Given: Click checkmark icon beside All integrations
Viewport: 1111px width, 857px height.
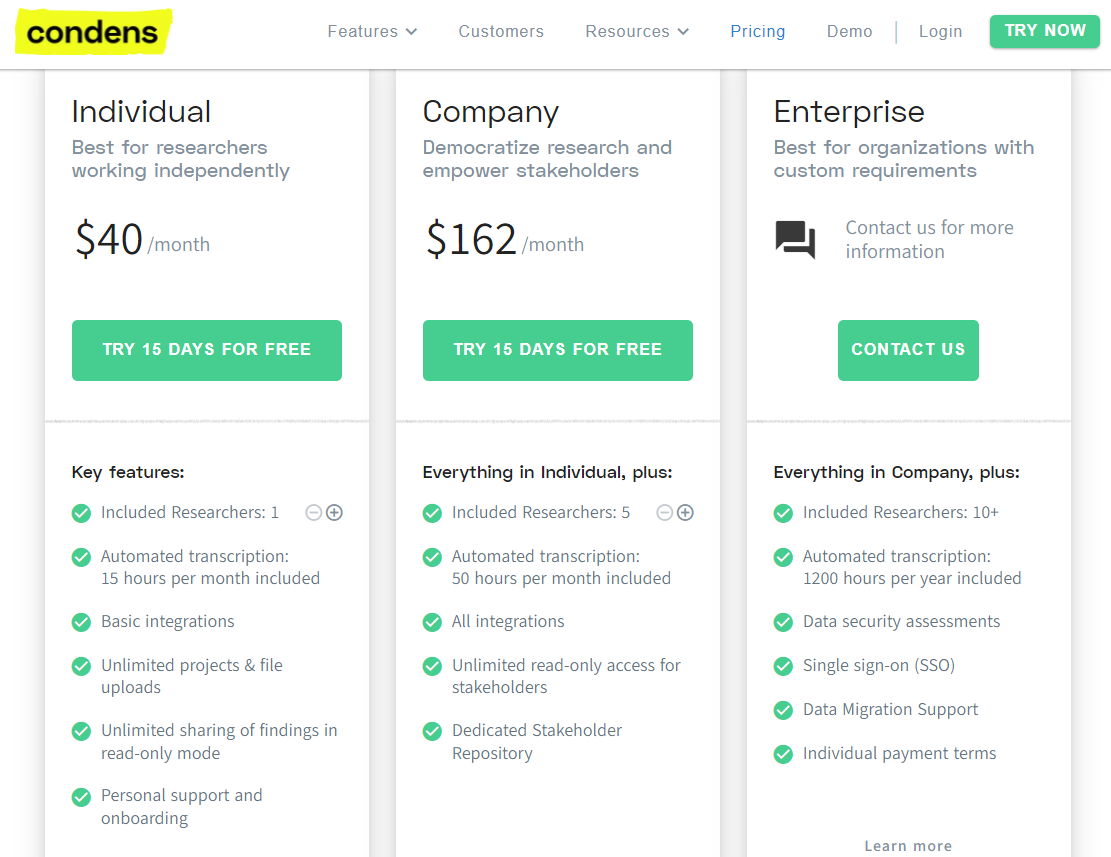Looking at the screenshot, I should click(432, 622).
